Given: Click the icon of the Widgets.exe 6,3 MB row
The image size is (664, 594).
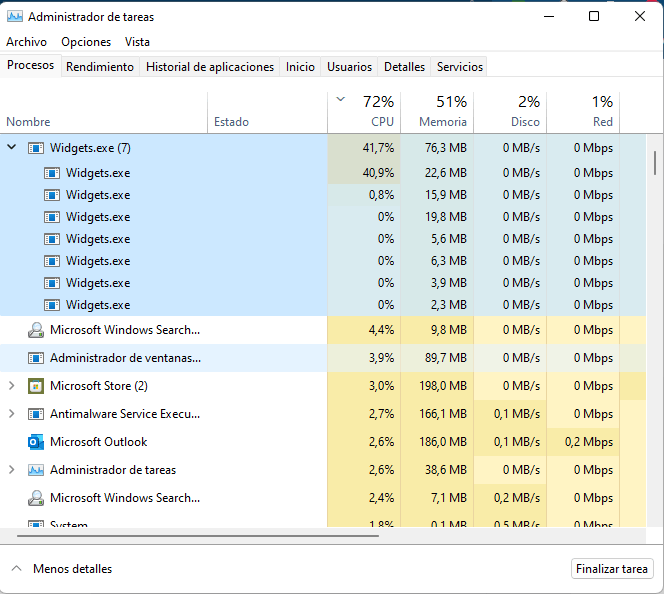Looking at the screenshot, I should pyautogui.click(x=52, y=261).
